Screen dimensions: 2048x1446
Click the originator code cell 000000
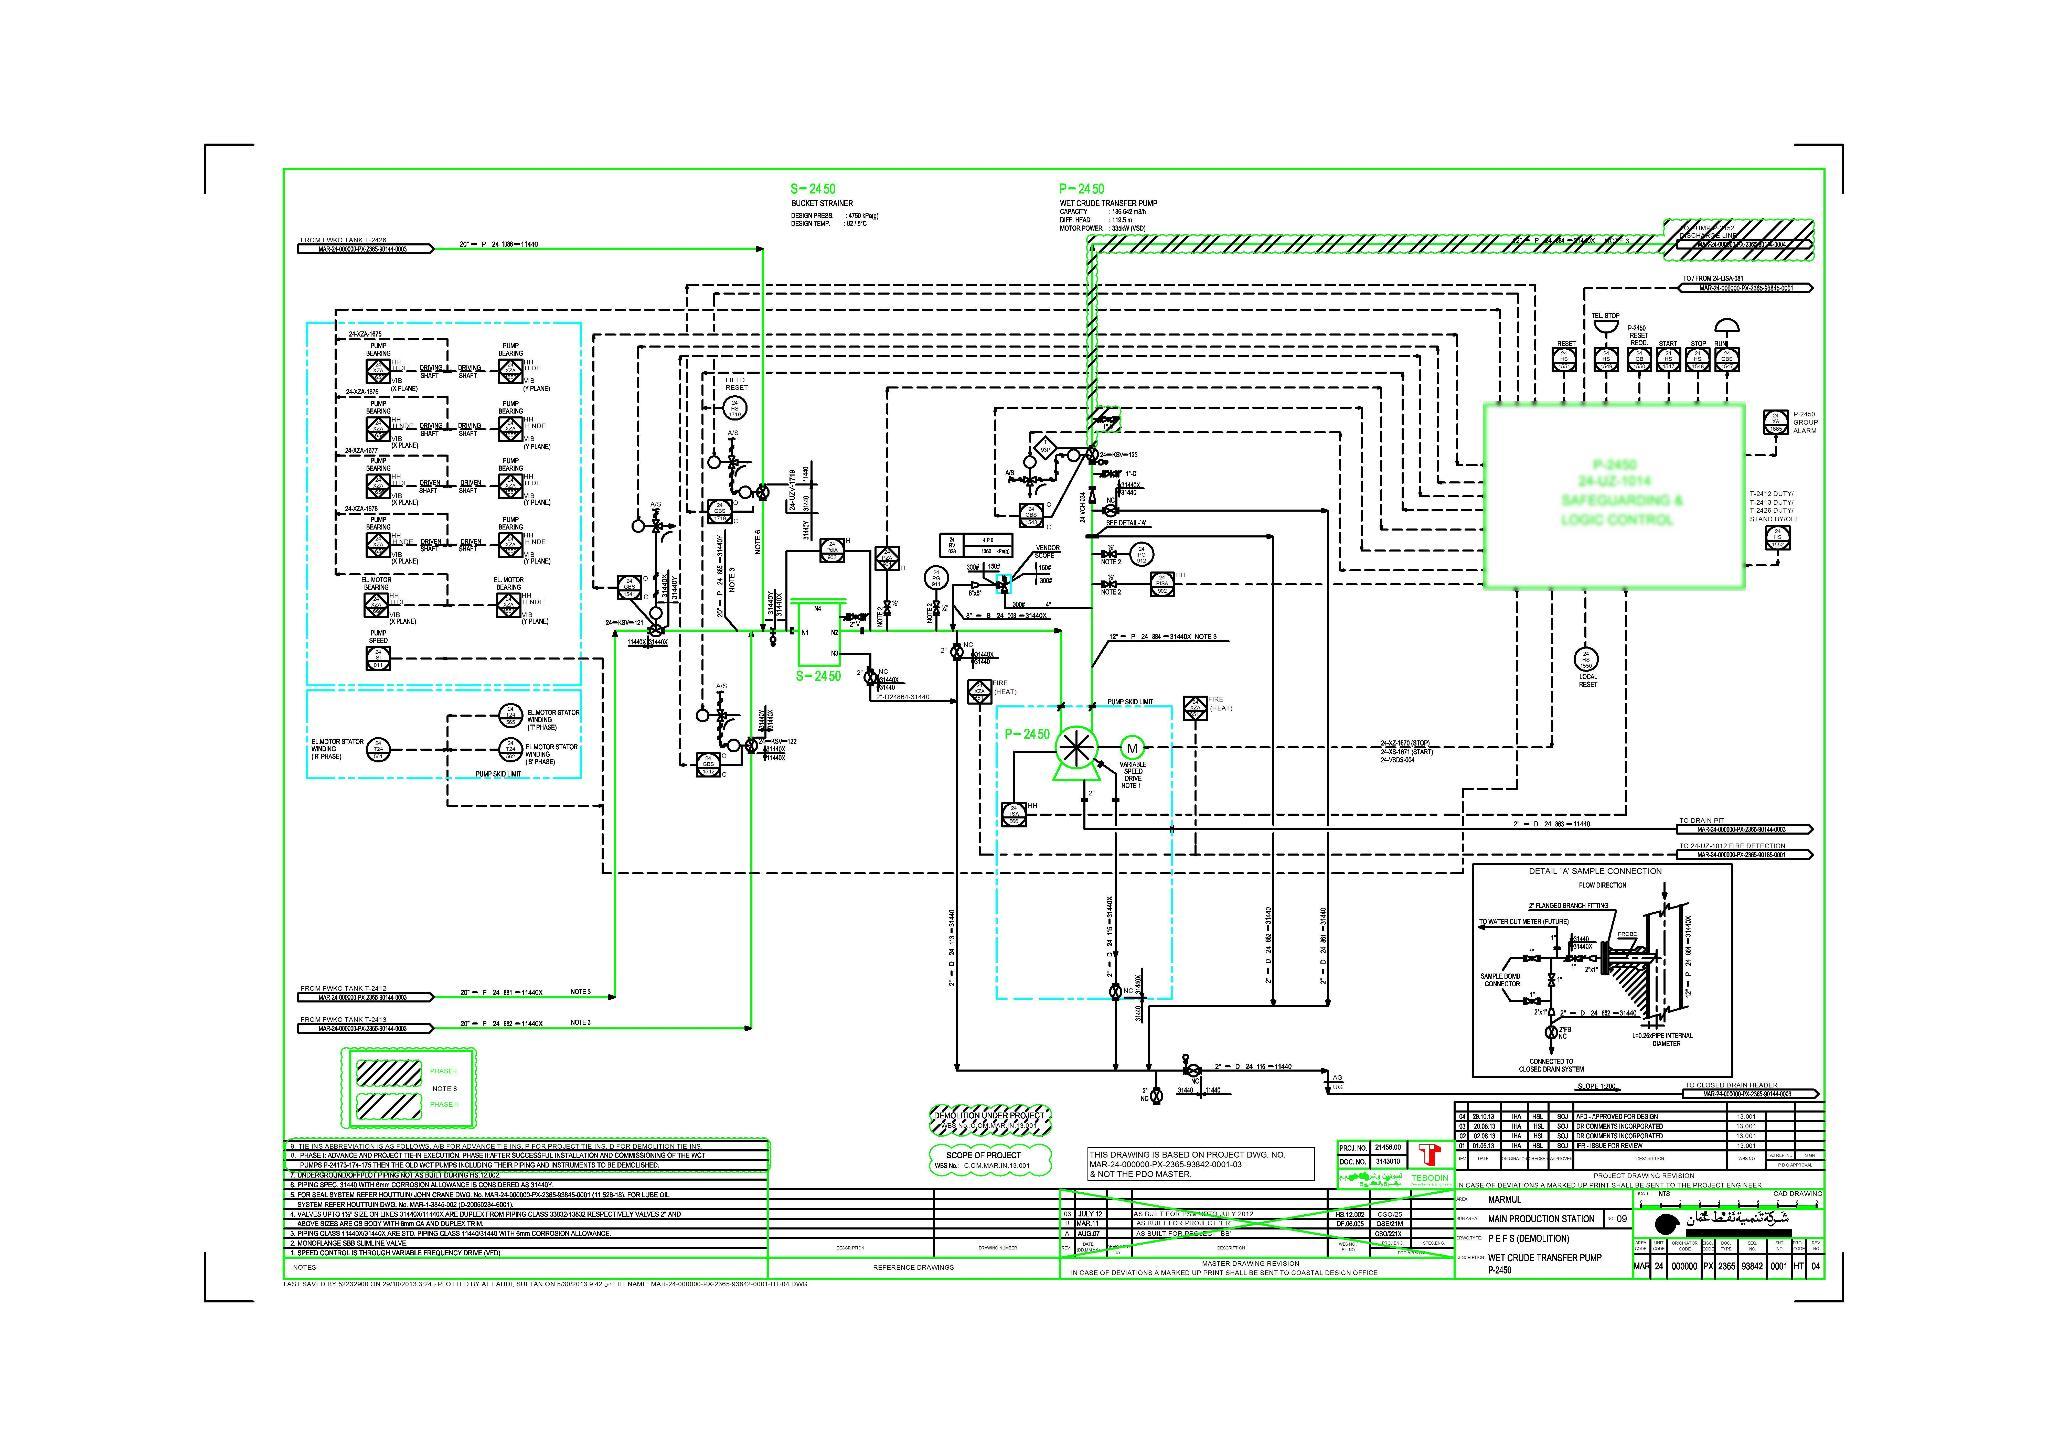click(x=1687, y=1266)
